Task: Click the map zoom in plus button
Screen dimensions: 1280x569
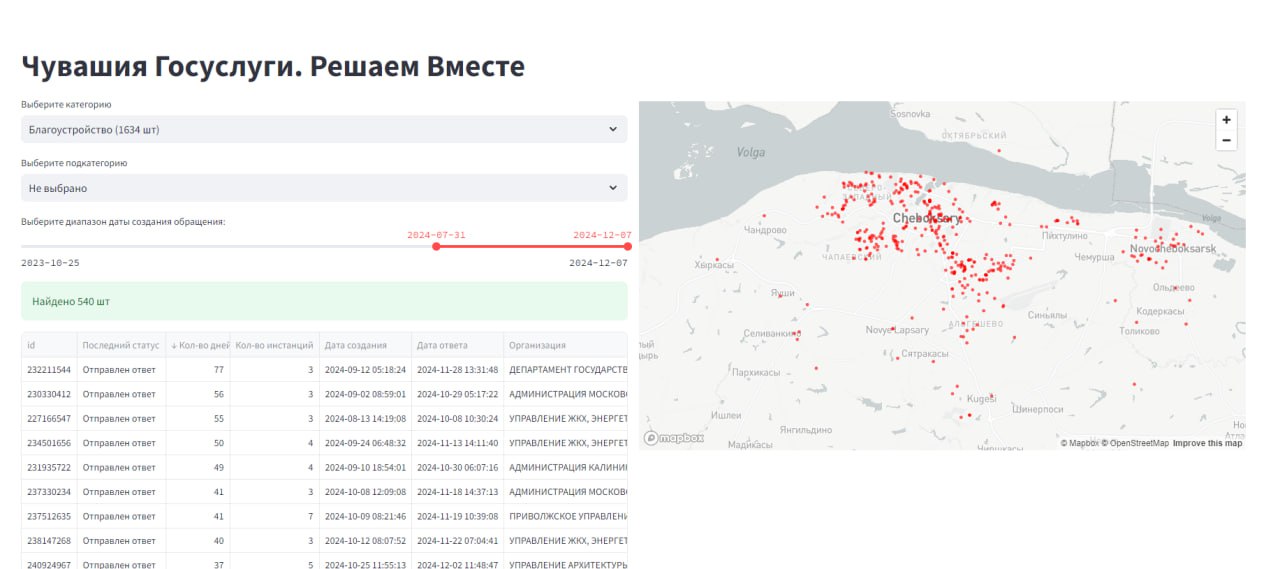Action: click(x=1226, y=119)
